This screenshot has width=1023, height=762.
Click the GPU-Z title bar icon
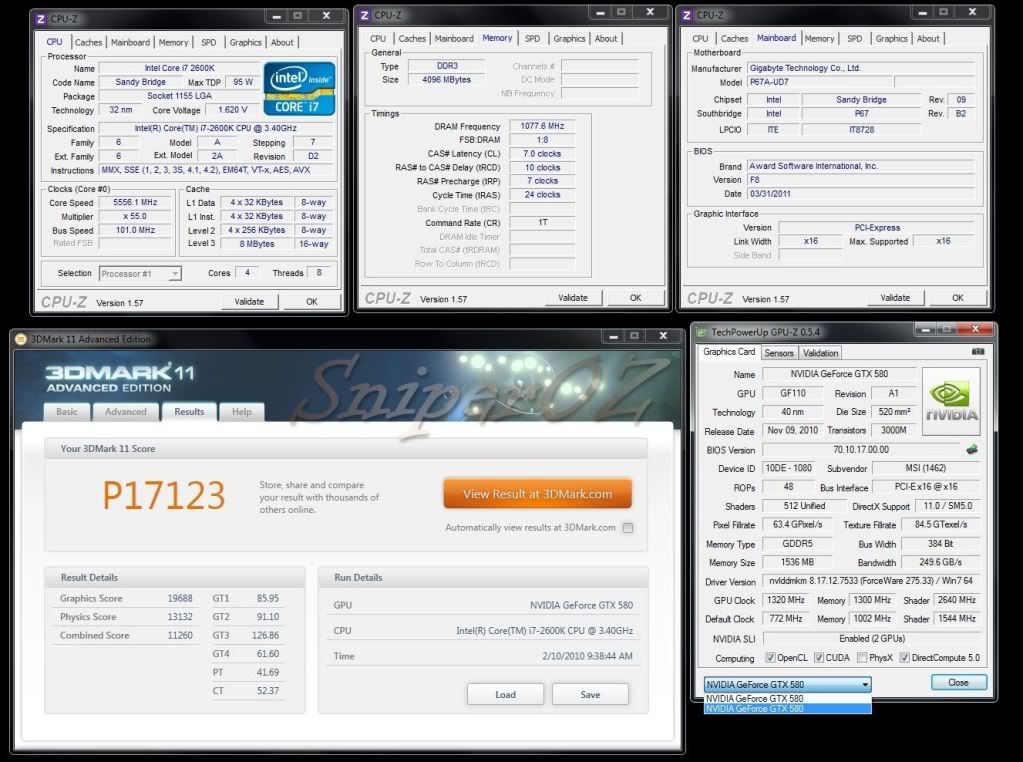[x=701, y=332]
